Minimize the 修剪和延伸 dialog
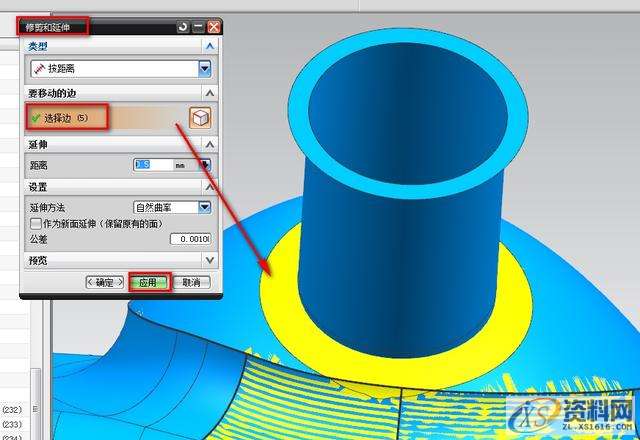Image resolution: width=640 pixels, height=440 pixels. (197, 26)
